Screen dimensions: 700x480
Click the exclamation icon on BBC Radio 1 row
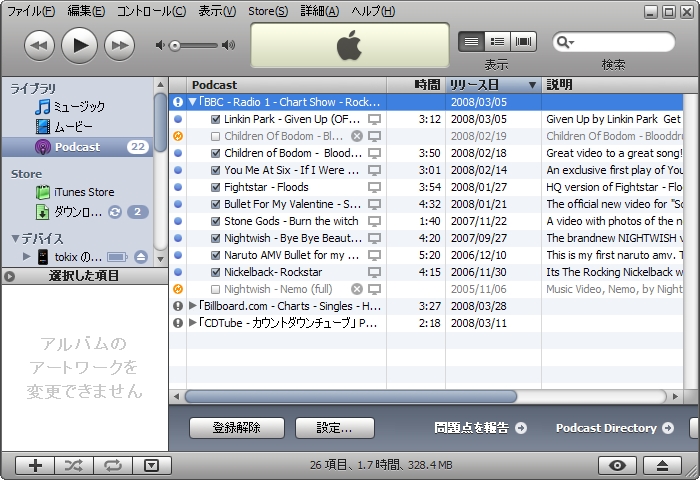(178, 102)
